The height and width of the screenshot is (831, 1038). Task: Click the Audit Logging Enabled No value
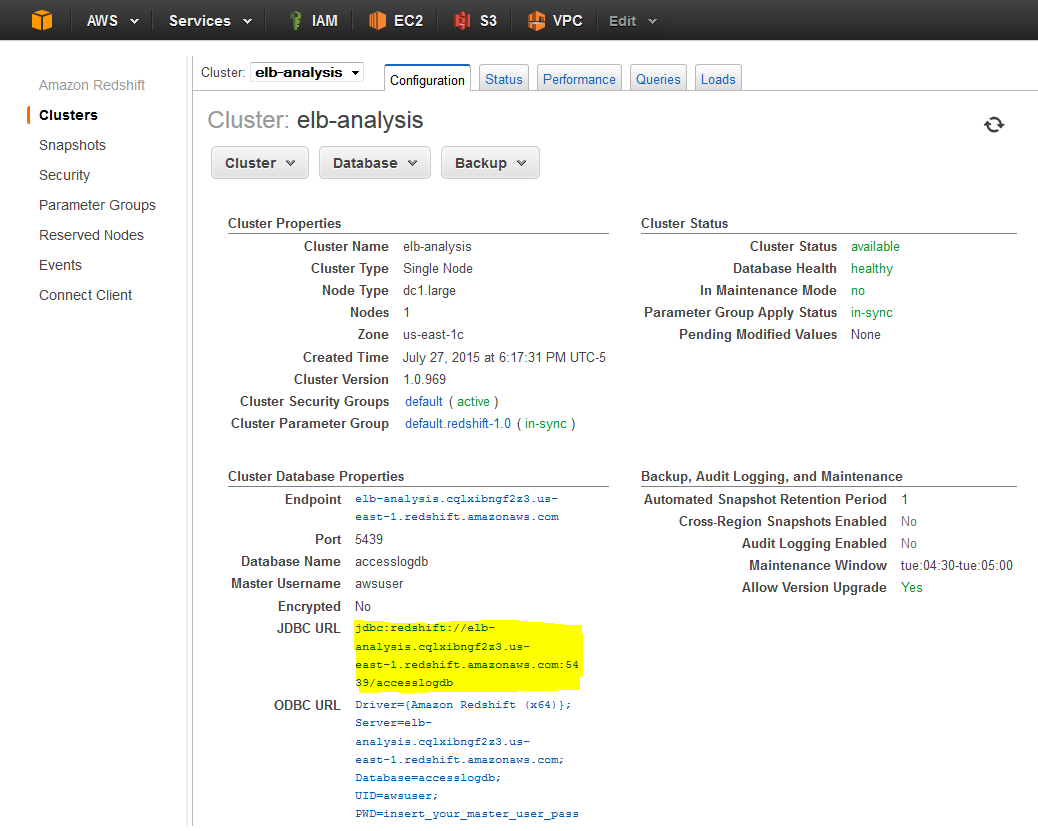tap(908, 544)
